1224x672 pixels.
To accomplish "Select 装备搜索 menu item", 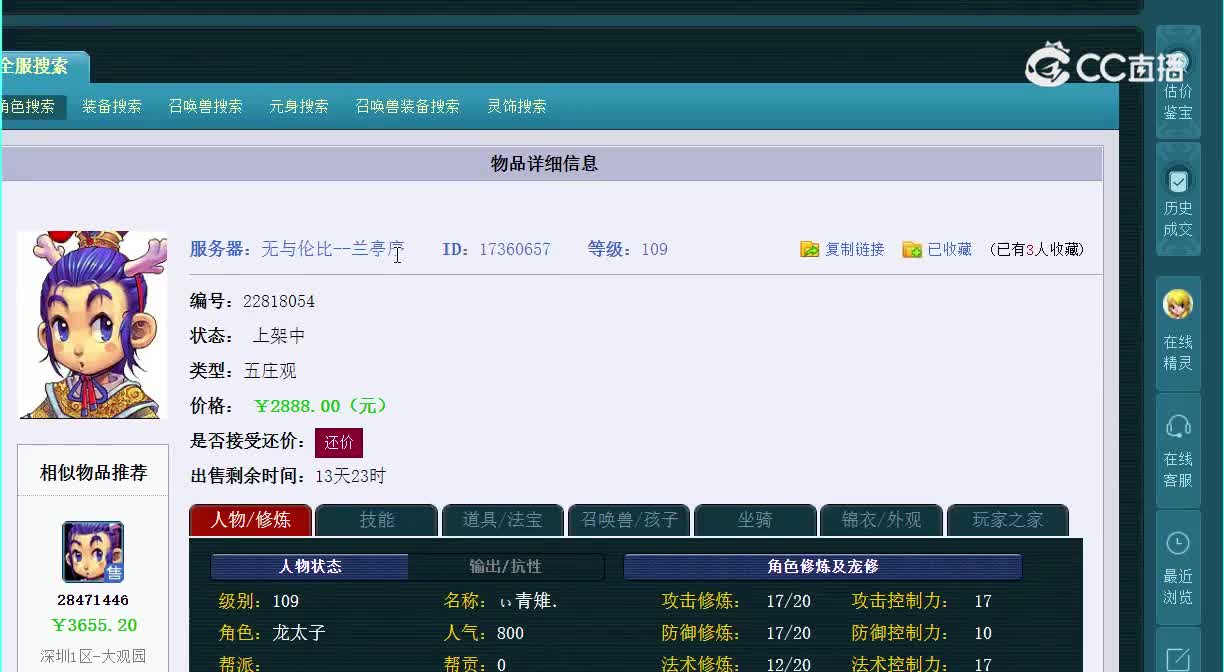I will tap(112, 106).
